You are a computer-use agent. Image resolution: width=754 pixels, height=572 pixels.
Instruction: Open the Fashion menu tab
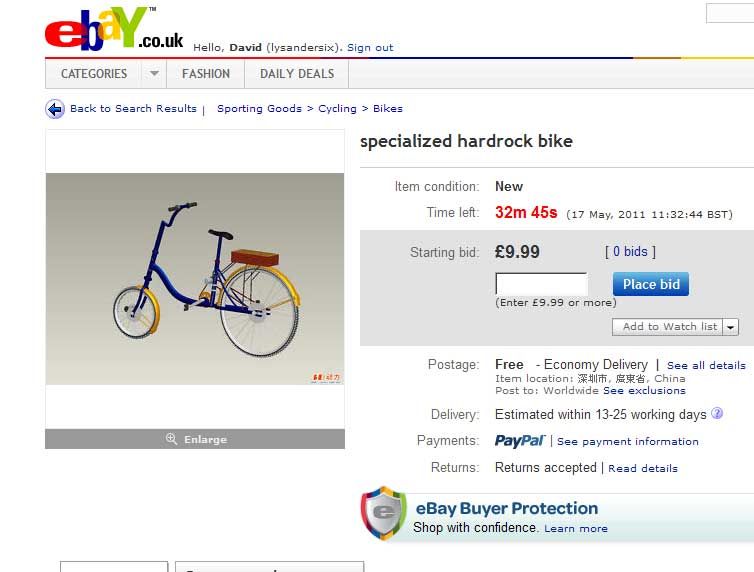pos(206,74)
